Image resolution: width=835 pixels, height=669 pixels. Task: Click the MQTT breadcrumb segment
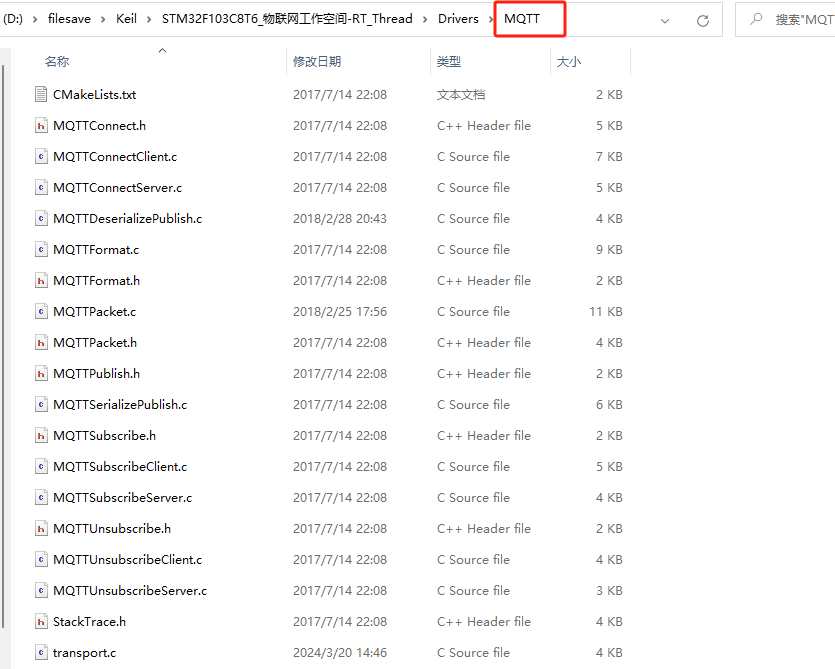point(522,19)
